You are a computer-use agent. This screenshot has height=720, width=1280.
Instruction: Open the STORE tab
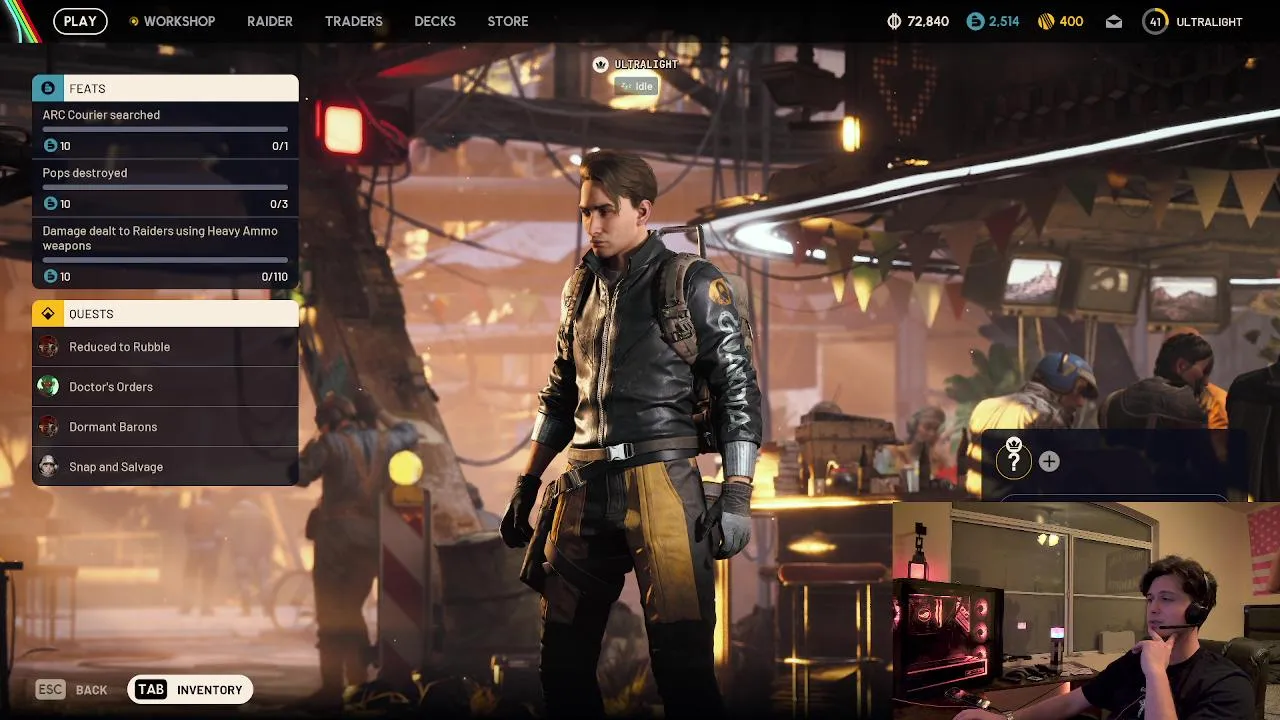click(x=508, y=21)
